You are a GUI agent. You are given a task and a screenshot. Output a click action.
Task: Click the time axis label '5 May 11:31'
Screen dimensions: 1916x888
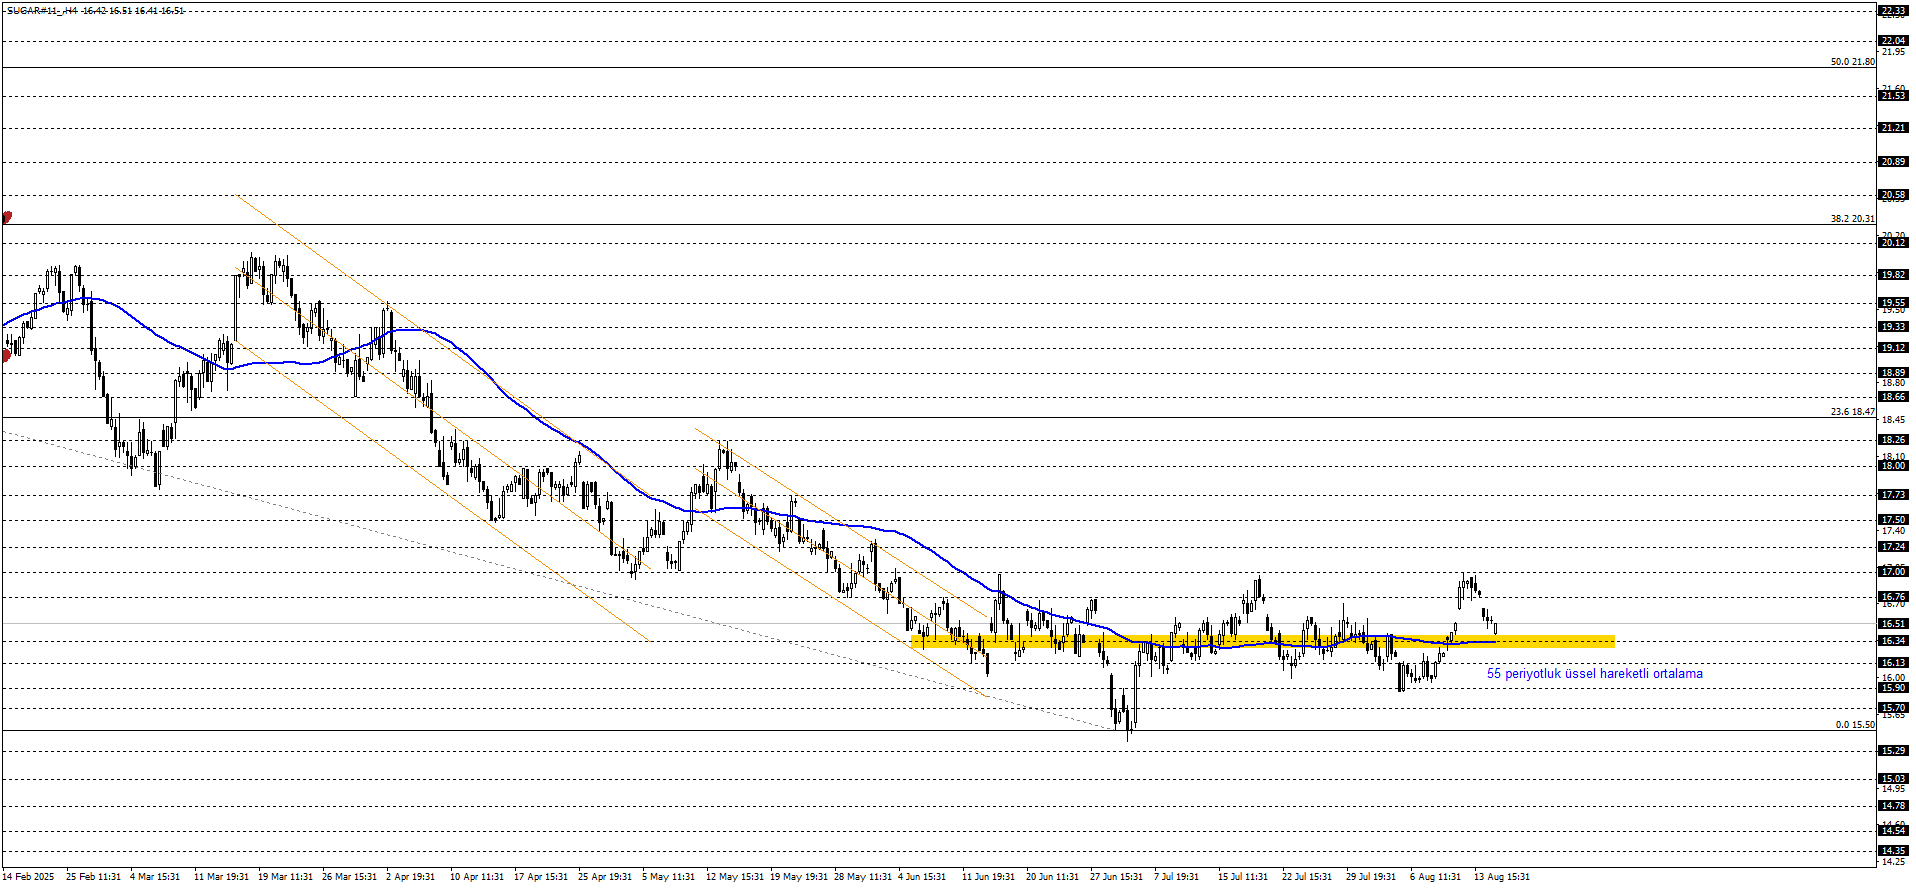coord(669,877)
